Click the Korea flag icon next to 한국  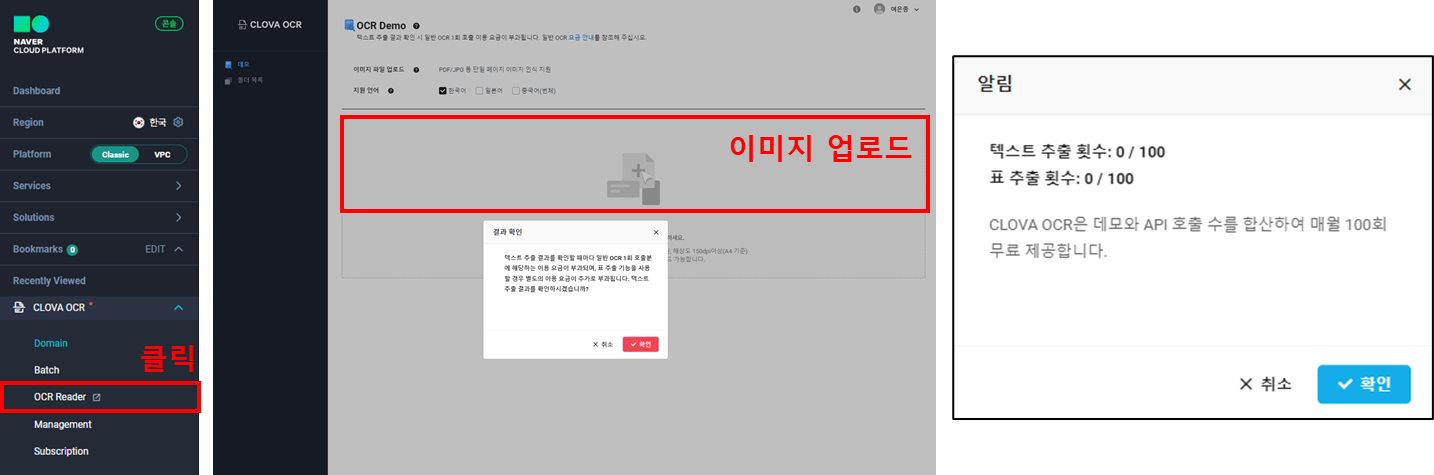(139, 122)
